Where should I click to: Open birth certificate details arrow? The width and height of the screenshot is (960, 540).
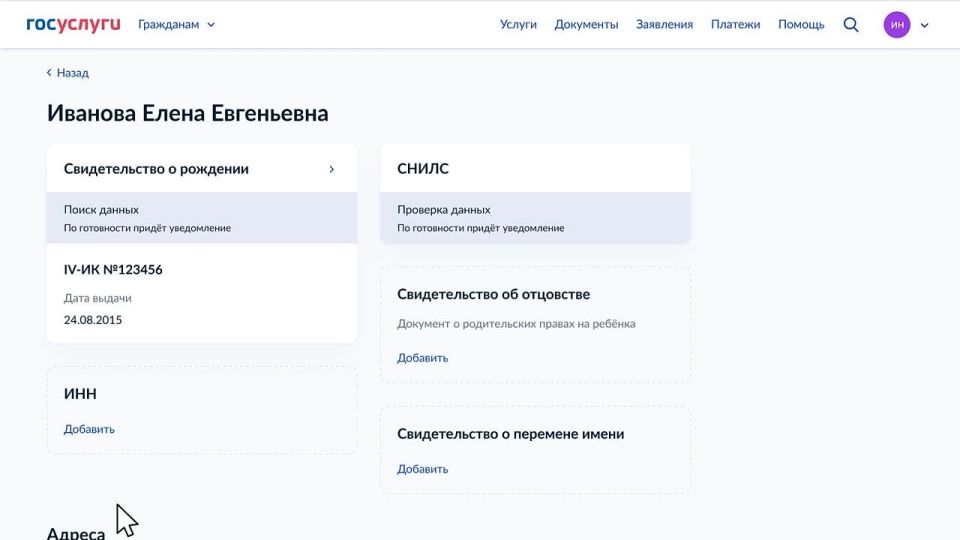(332, 169)
